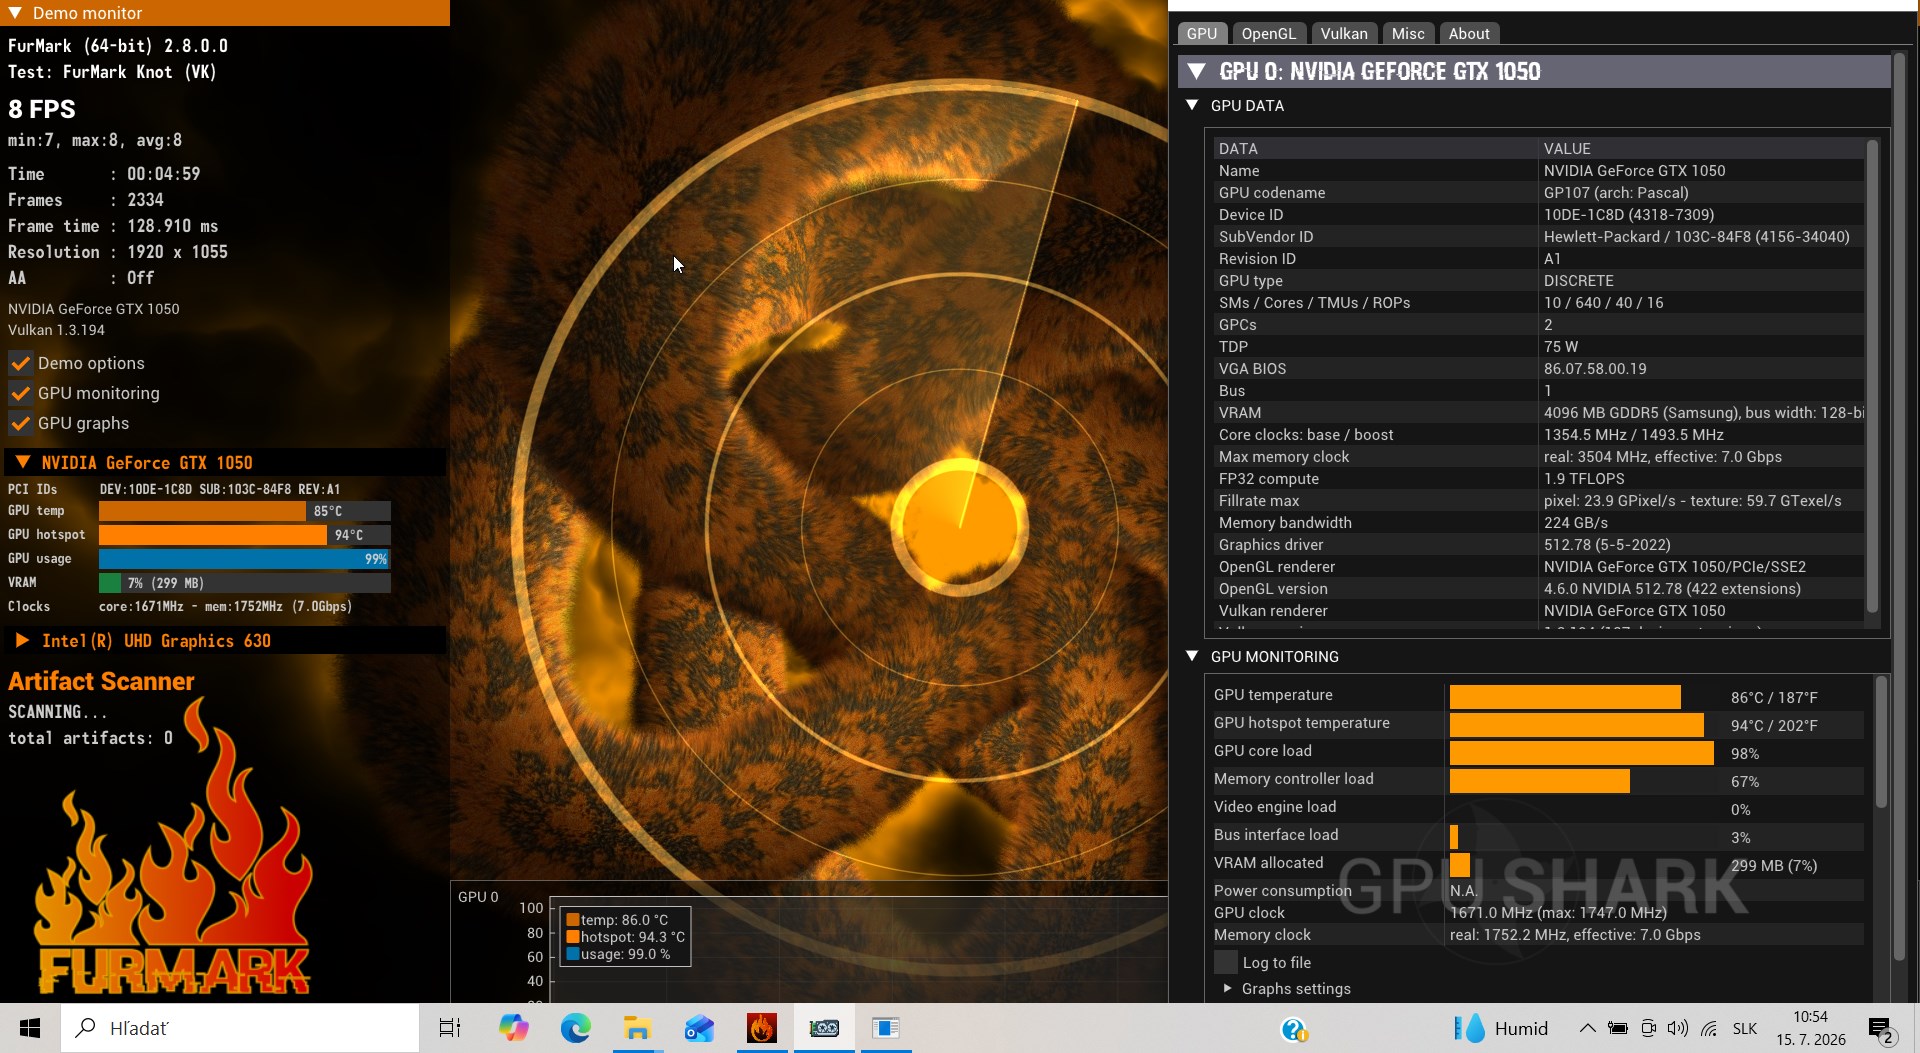This screenshot has height=1053, width=1920.
Task: Expand the Intel(R) UHD Graphics 630 section
Action: click(x=22, y=640)
